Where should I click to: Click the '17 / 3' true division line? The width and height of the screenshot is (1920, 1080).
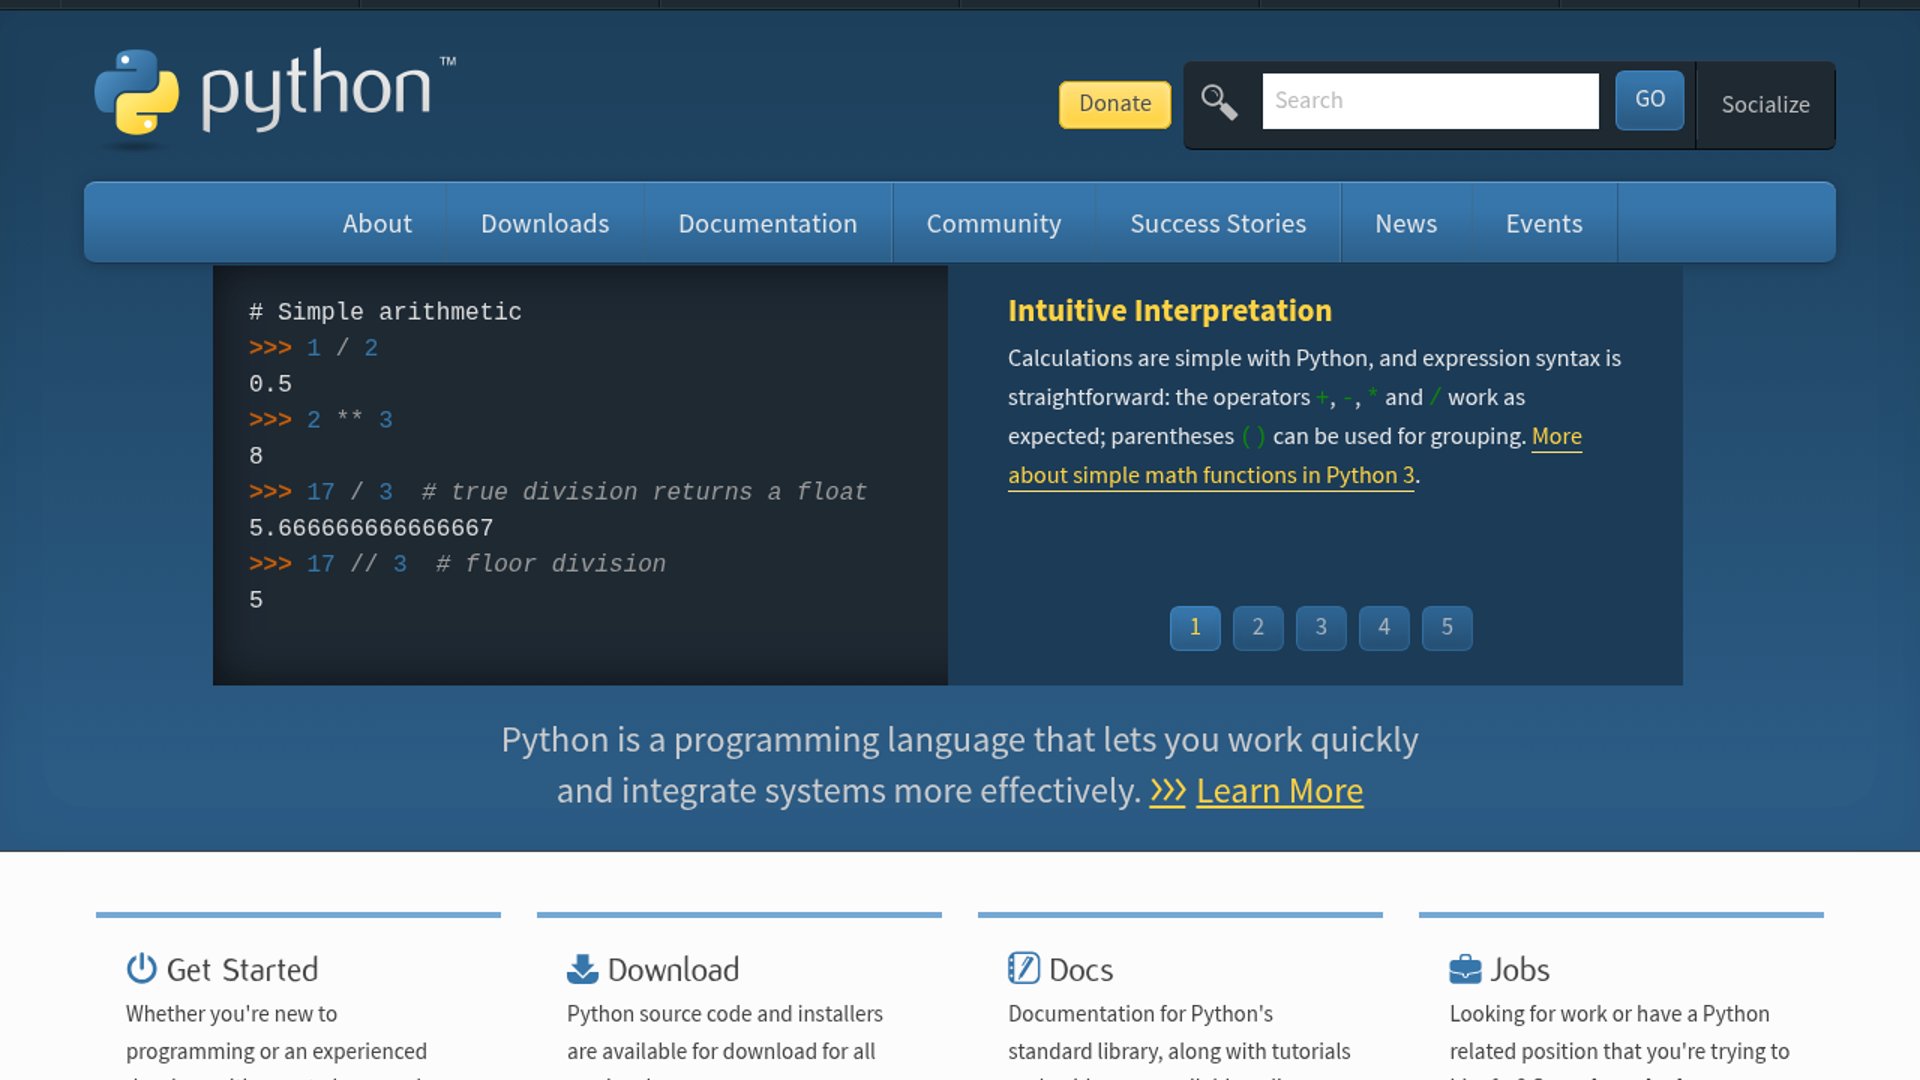coord(558,492)
